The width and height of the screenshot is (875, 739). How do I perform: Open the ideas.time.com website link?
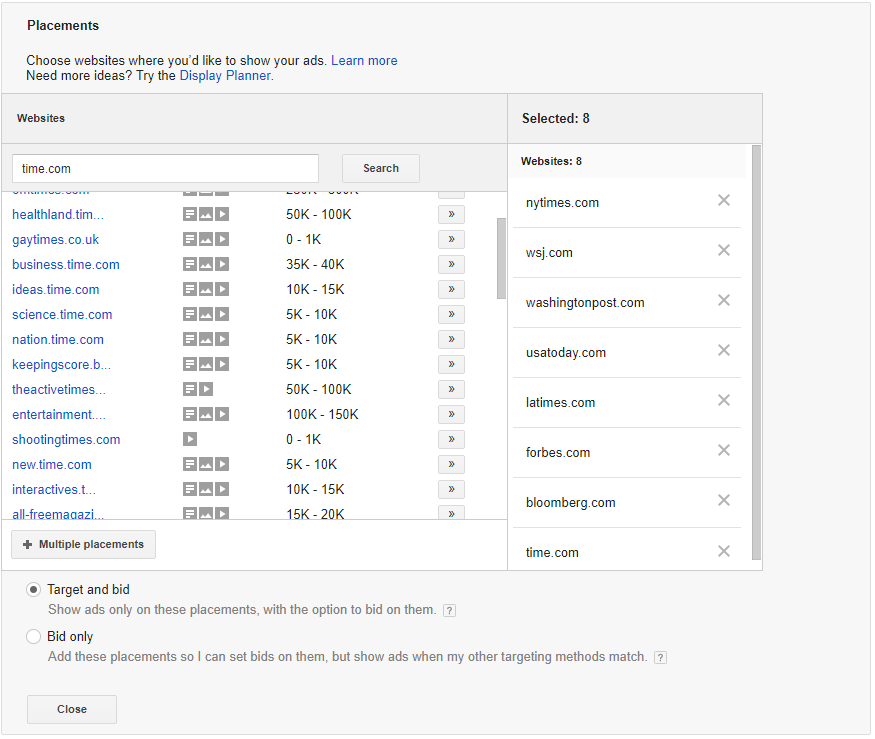(x=56, y=290)
